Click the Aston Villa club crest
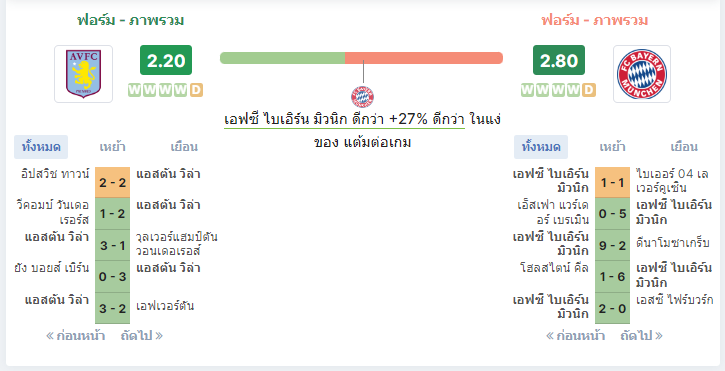725x371 pixels. click(x=83, y=74)
